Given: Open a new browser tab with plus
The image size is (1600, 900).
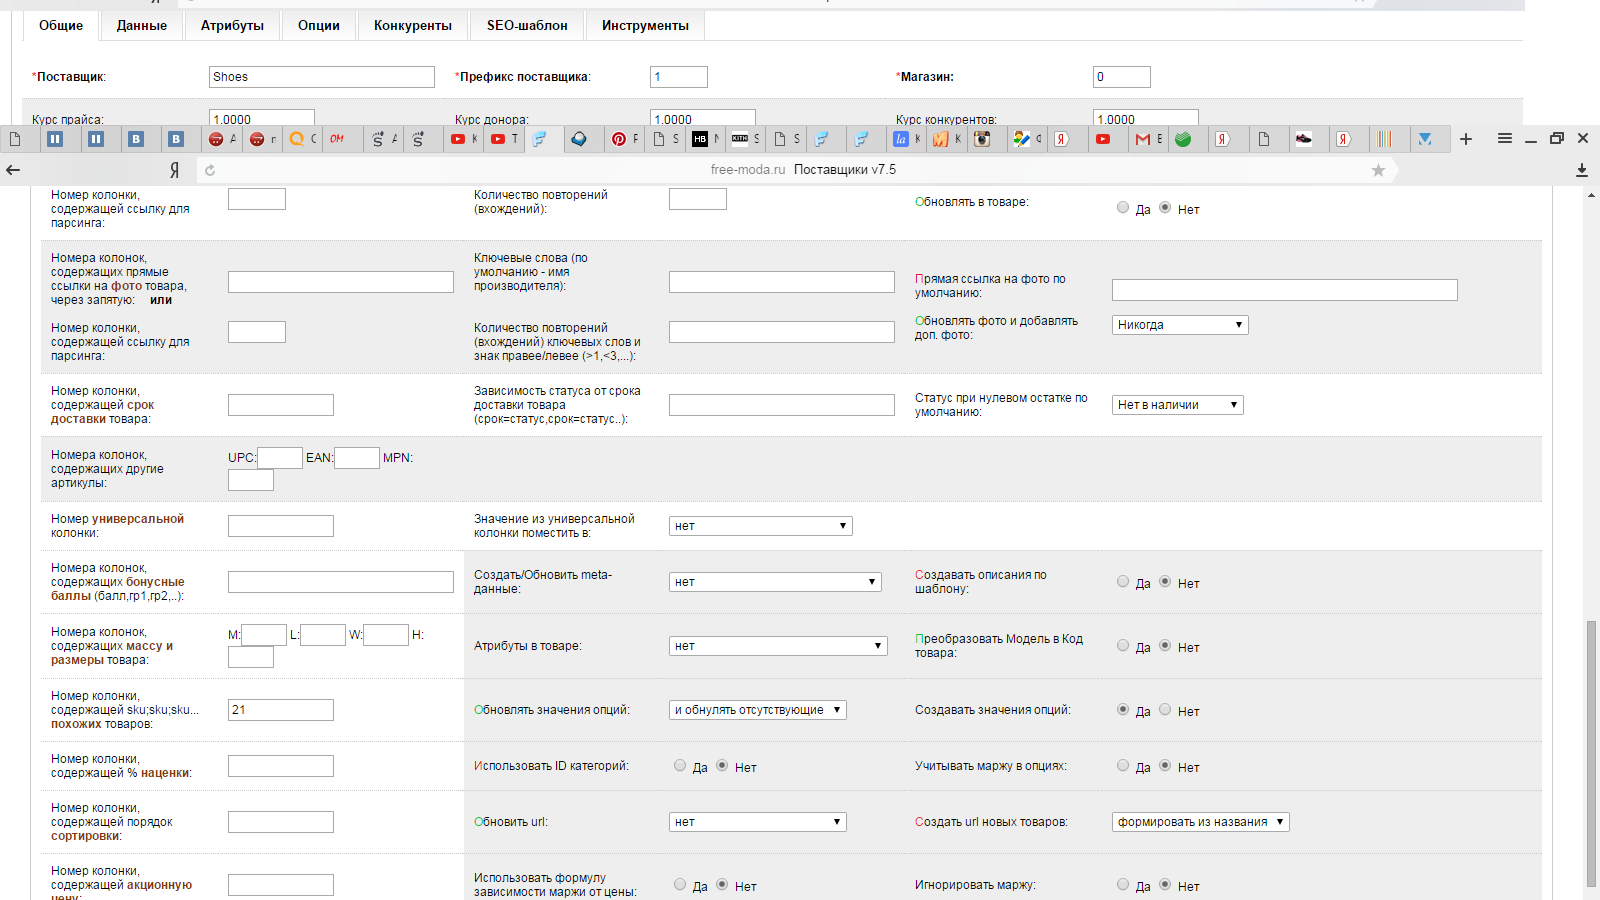Looking at the screenshot, I should (1466, 139).
